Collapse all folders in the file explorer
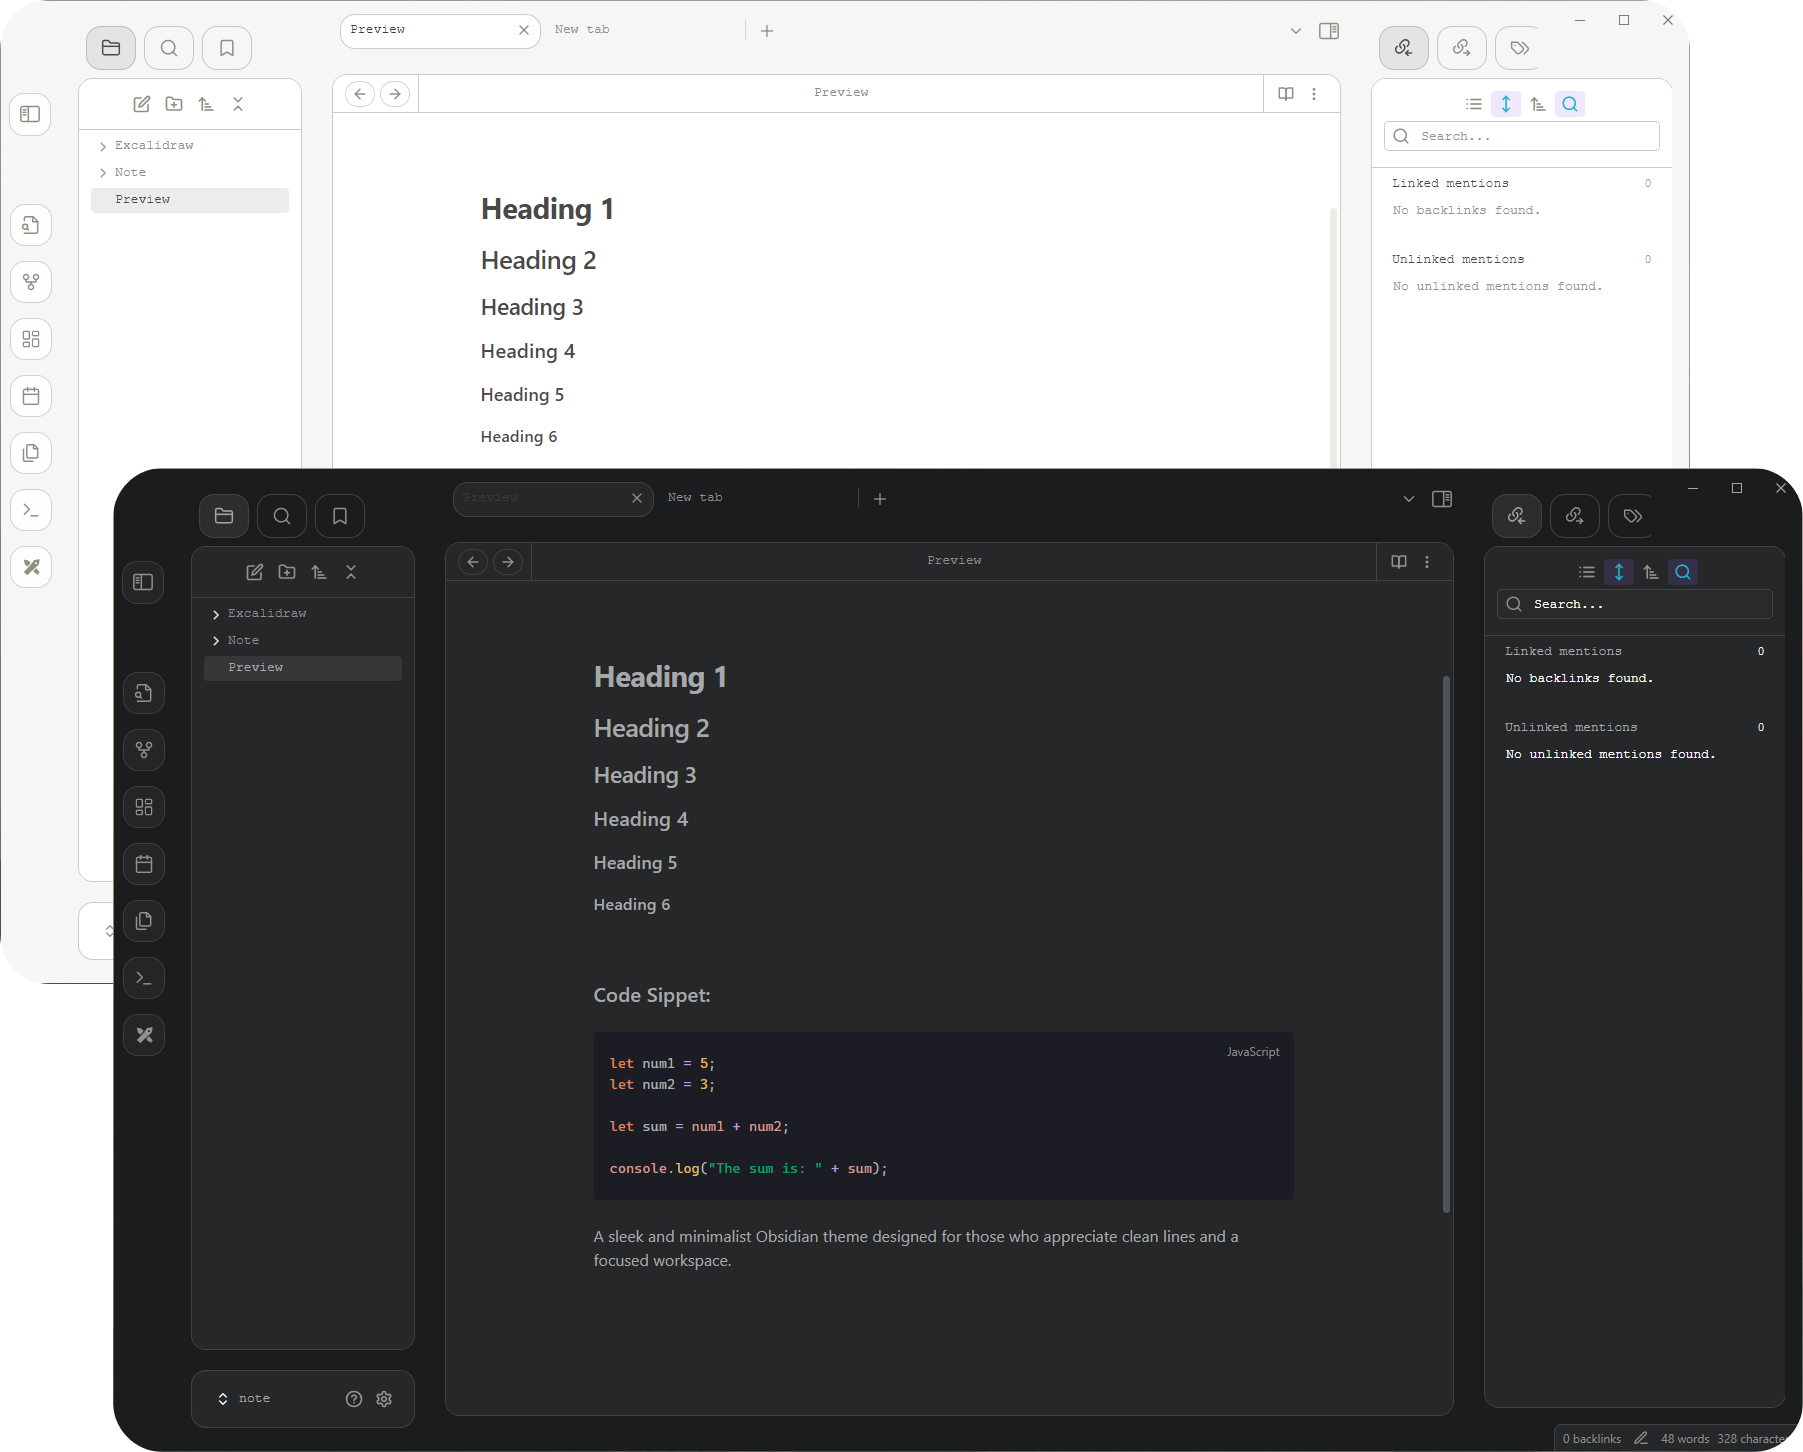The image size is (1803, 1452). [x=351, y=571]
